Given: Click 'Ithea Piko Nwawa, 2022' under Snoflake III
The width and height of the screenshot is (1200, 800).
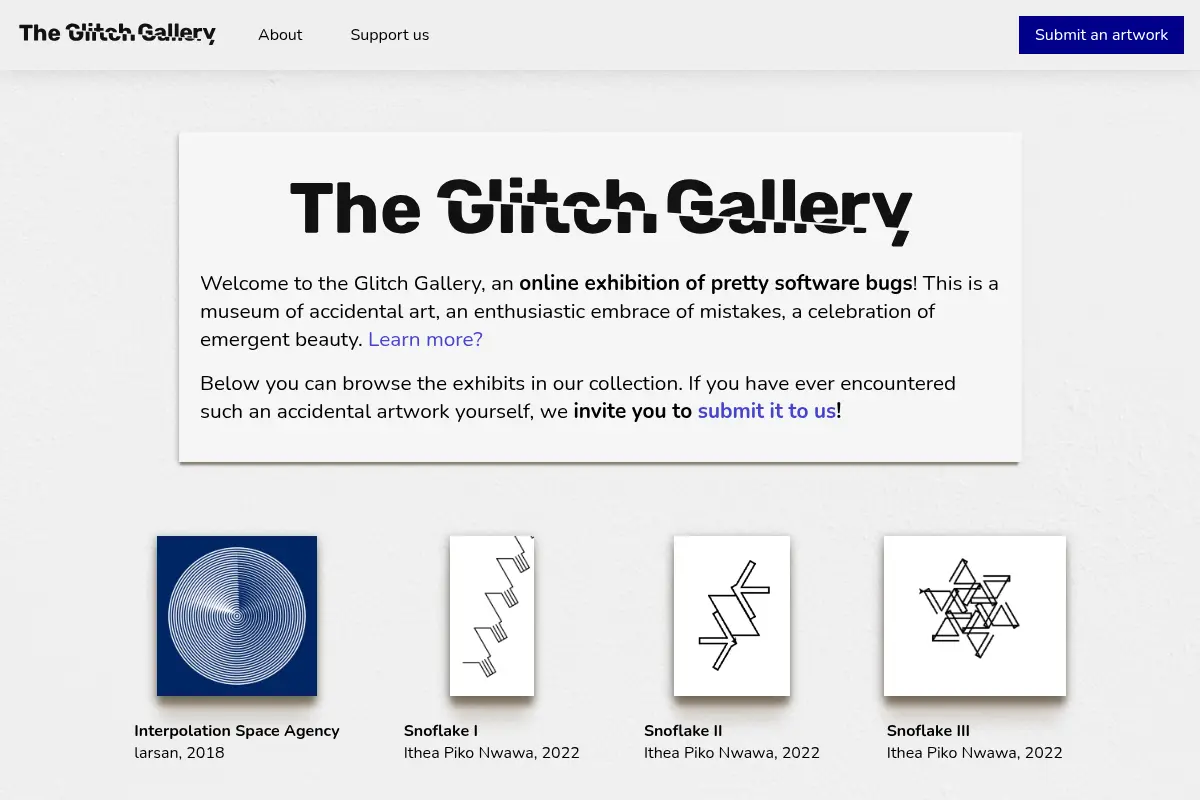Looking at the screenshot, I should (975, 753).
